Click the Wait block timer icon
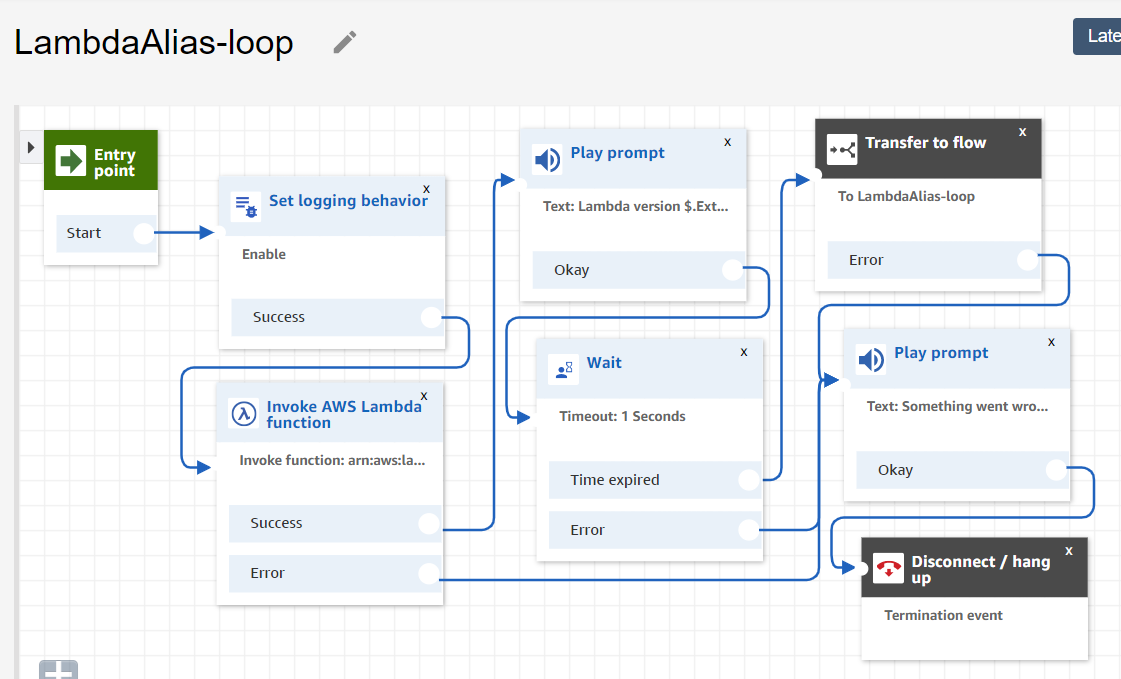1121x679 pixels. pos(562,368)
